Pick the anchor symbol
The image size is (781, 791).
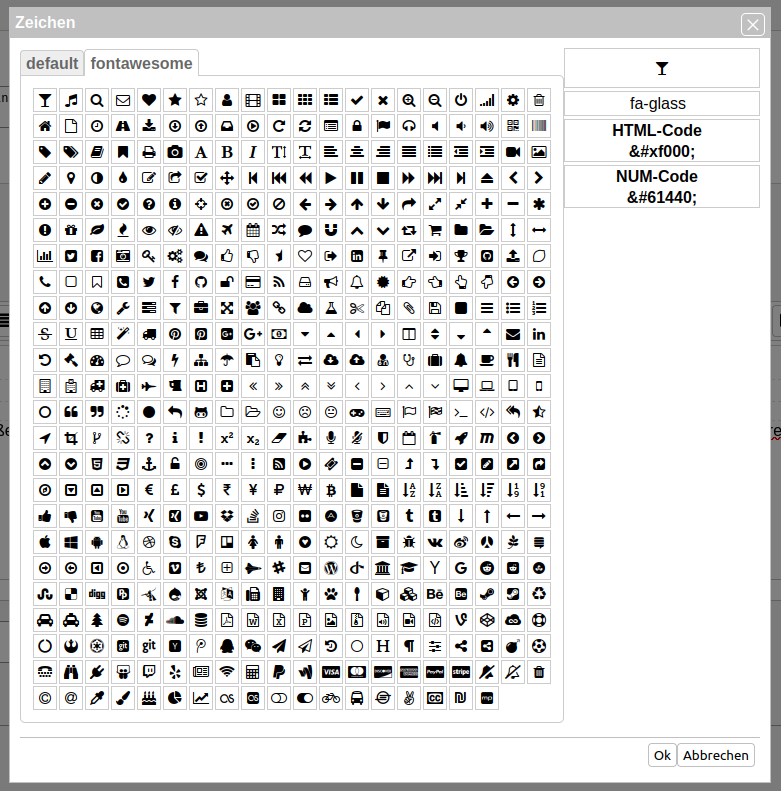pos(149,464)
